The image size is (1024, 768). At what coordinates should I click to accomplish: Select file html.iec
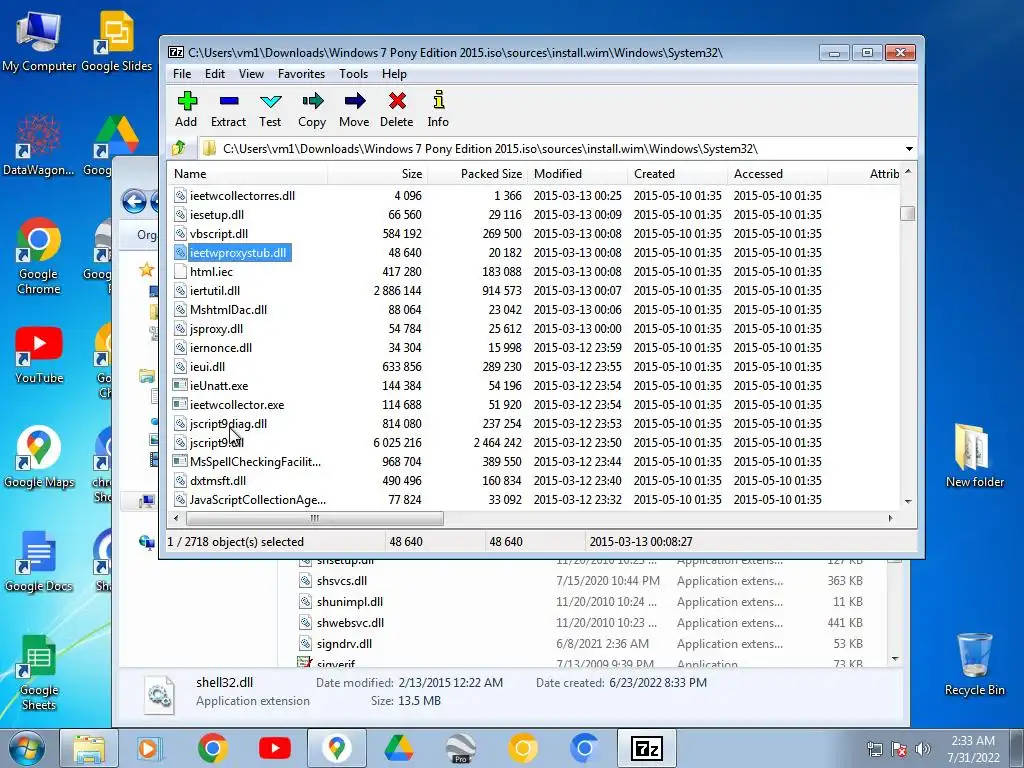[211, 272]
